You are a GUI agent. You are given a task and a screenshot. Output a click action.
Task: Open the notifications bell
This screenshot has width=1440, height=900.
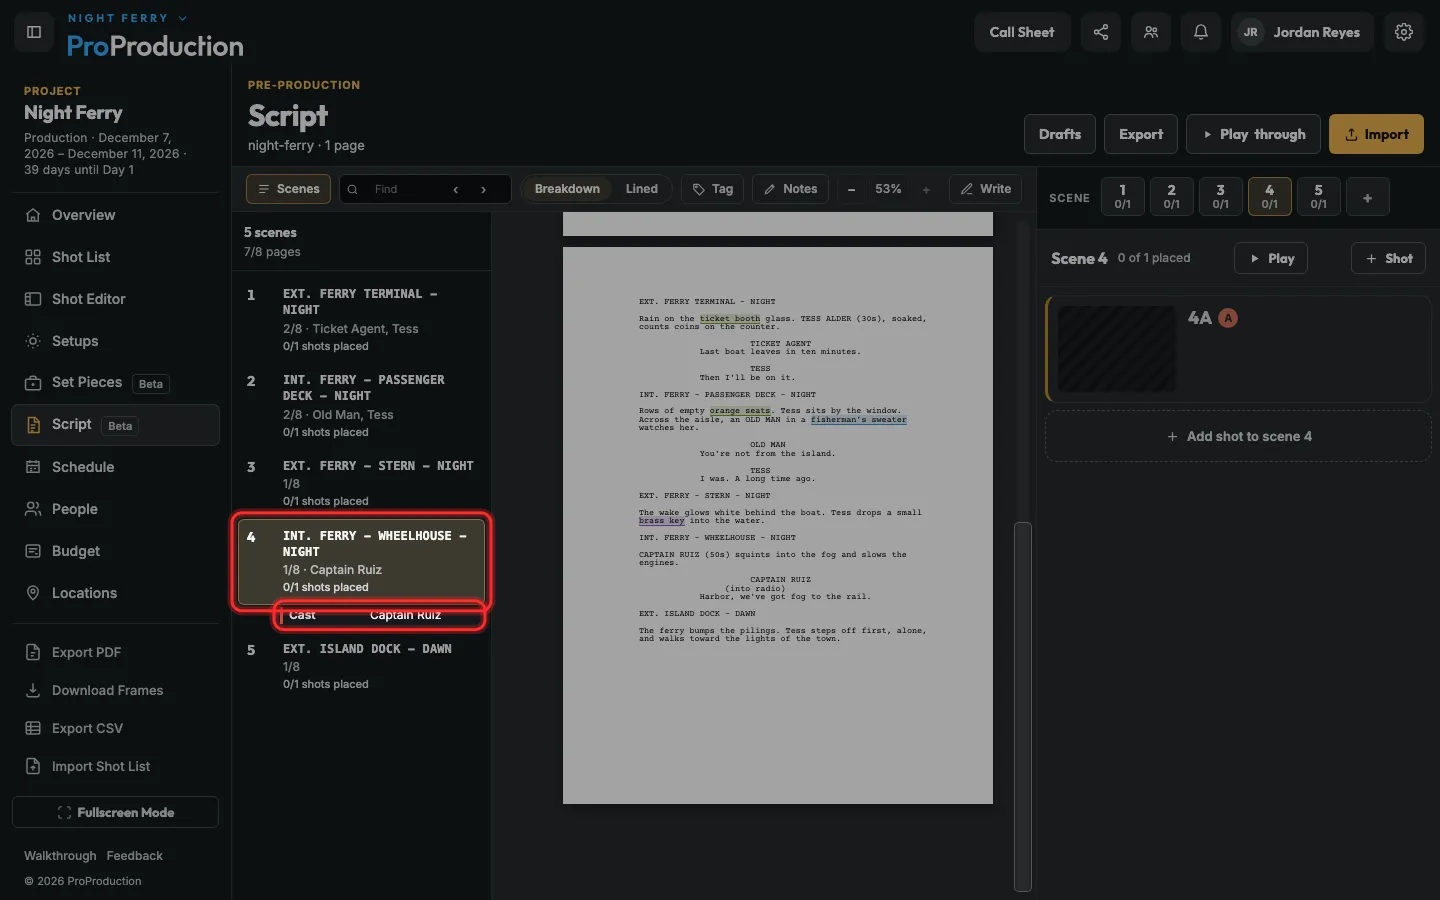tap(1201, 32)
